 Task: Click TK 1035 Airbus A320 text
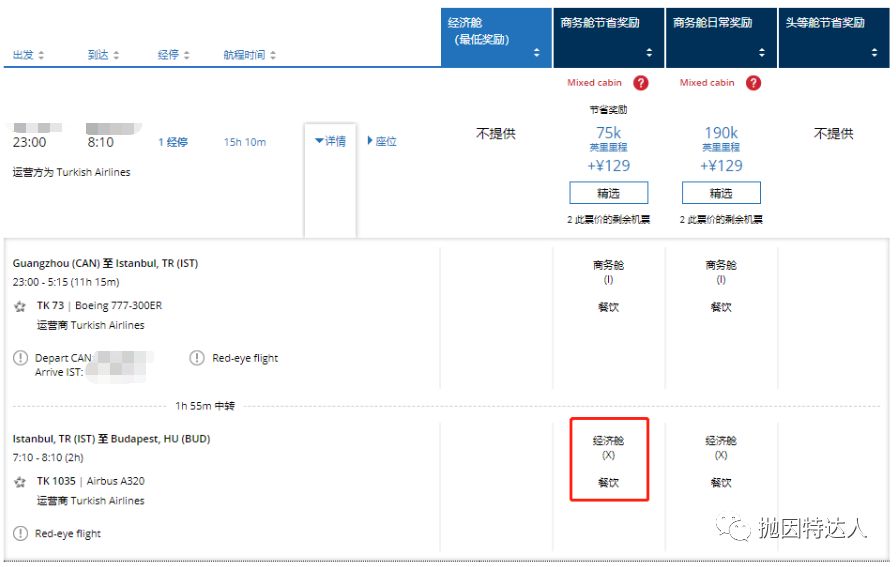[91, 481]
